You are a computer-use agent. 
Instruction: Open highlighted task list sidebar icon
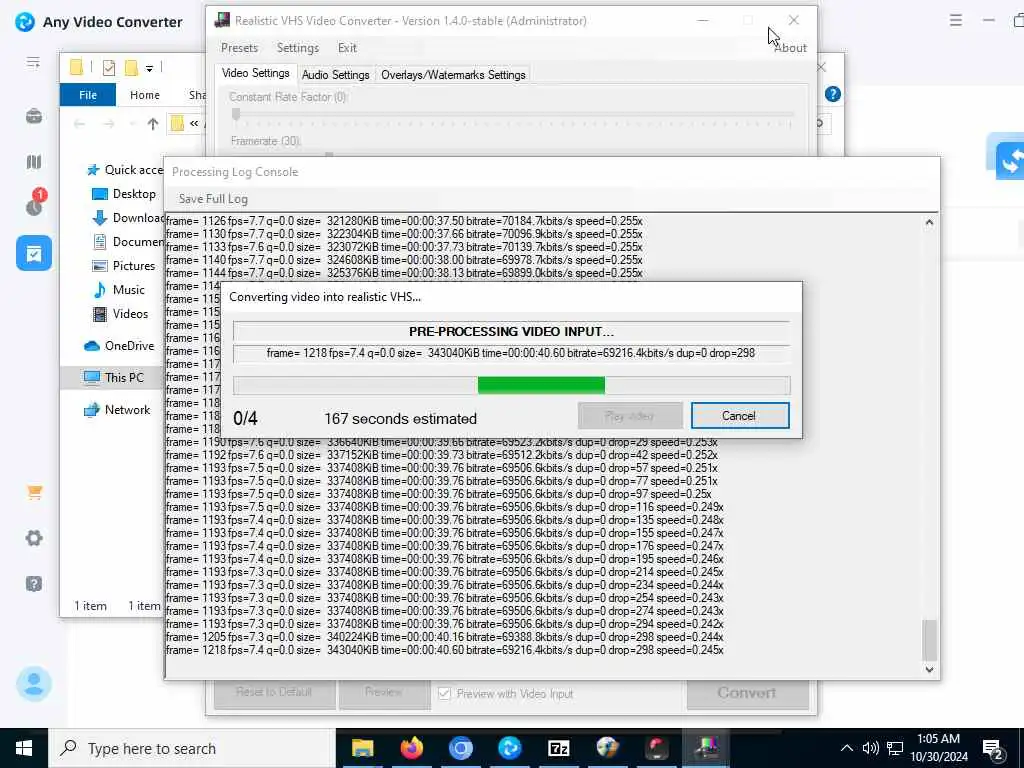click(x=34, y=253)
